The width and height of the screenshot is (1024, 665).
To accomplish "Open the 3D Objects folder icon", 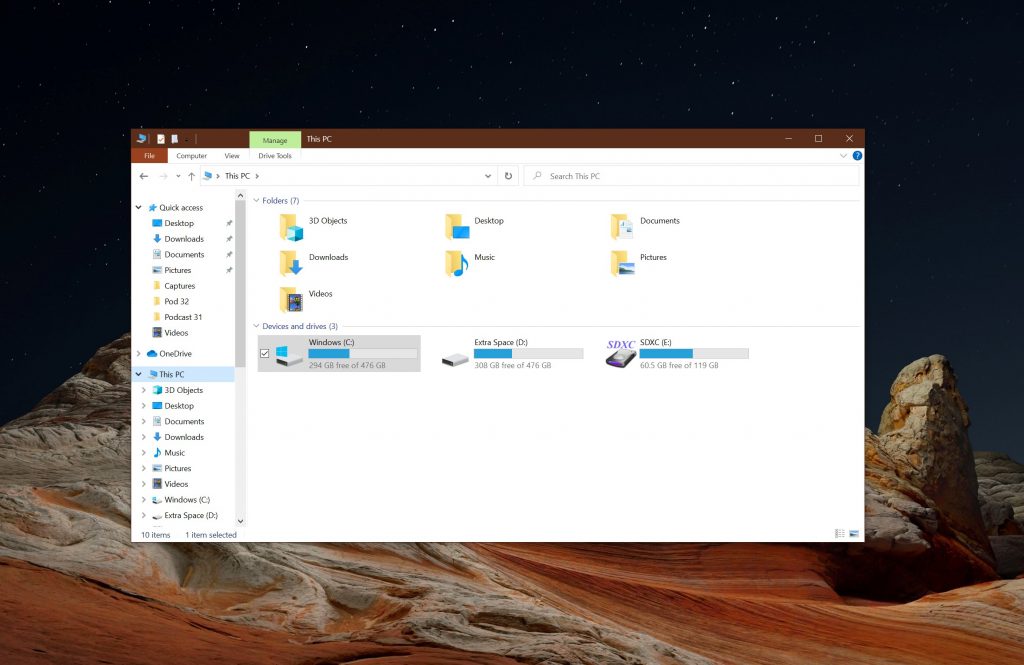I will 291,227.
